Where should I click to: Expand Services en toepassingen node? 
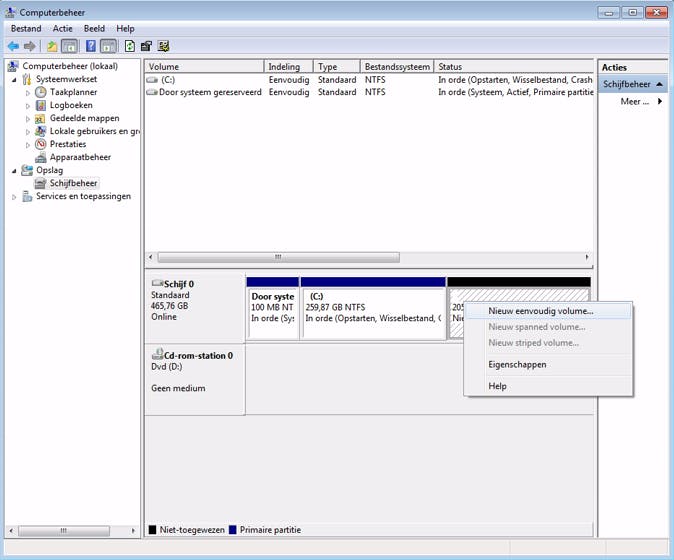(14, 197)
